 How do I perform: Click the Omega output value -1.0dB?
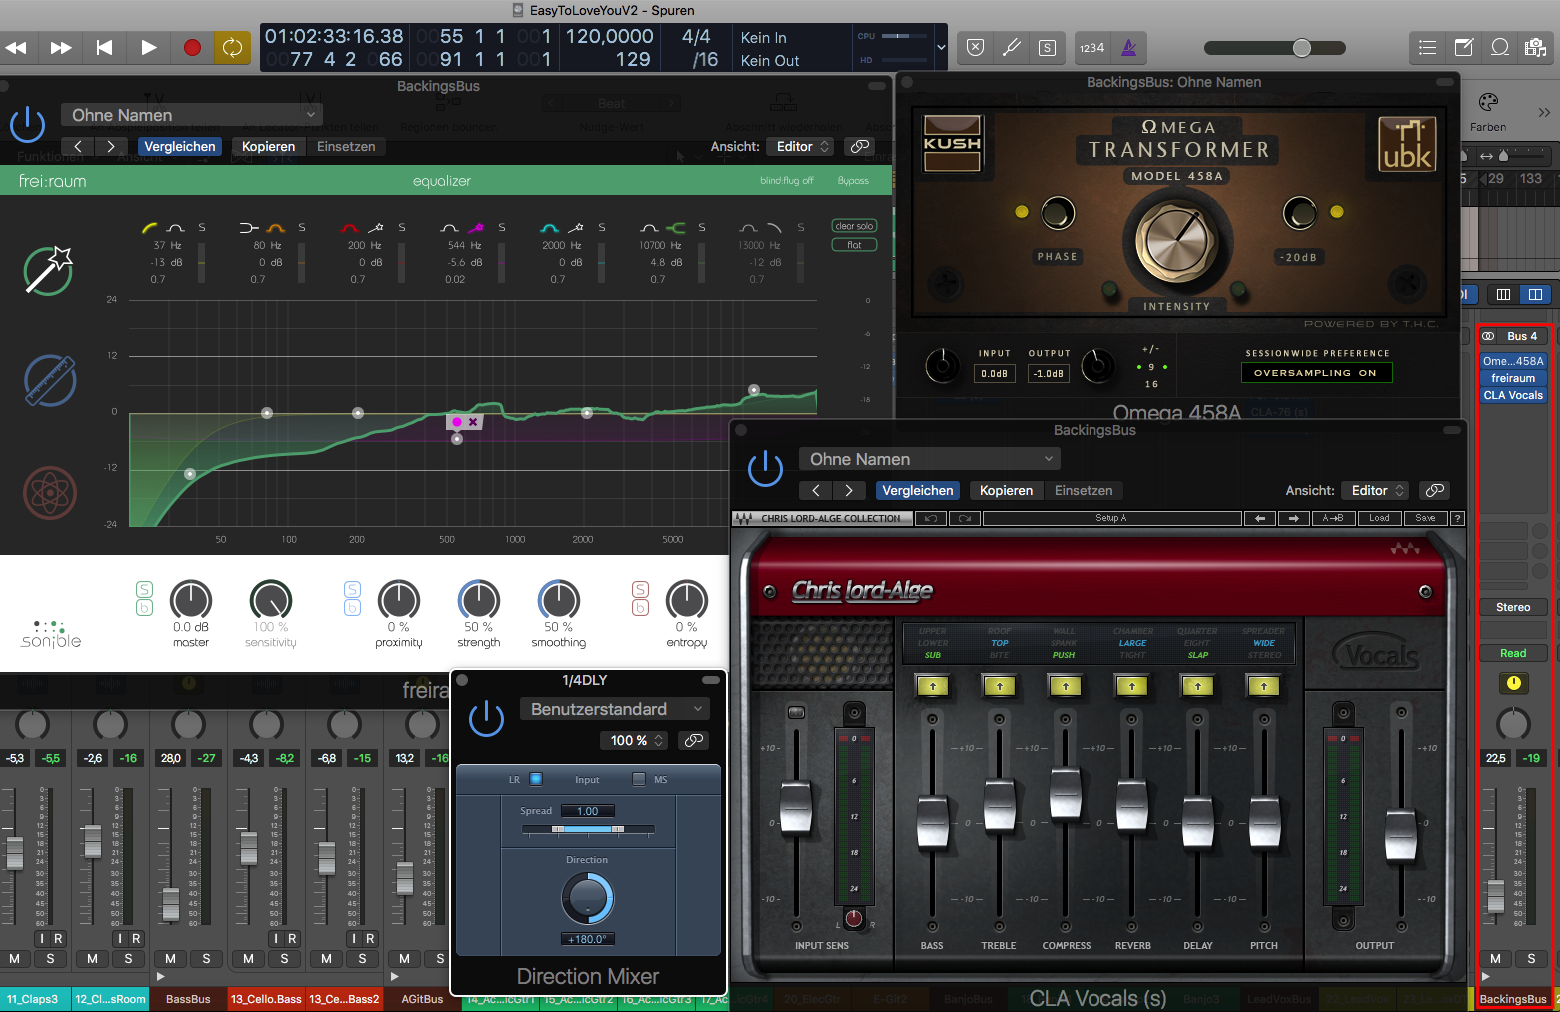coord(1049,373)
